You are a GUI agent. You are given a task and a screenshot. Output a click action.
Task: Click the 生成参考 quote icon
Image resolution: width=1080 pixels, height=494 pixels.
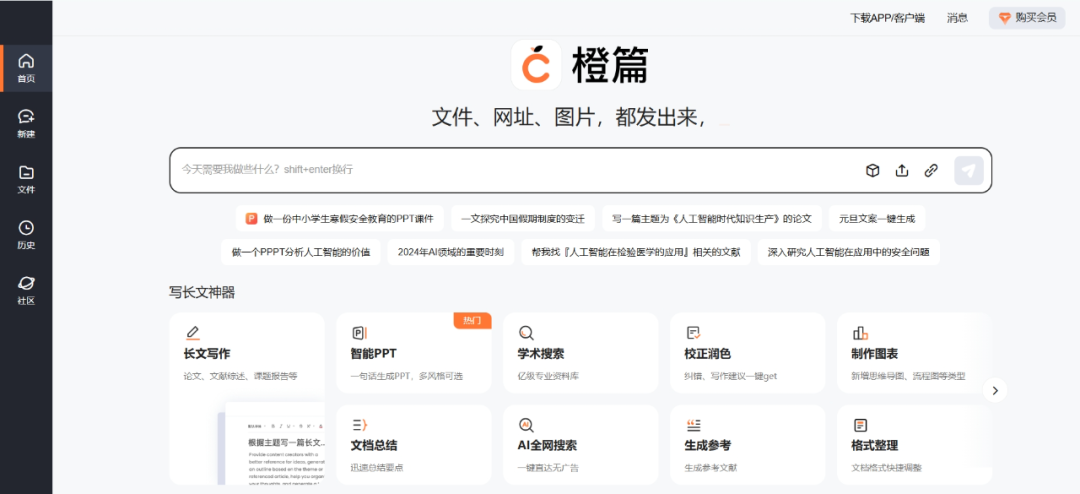coord(693,425)
